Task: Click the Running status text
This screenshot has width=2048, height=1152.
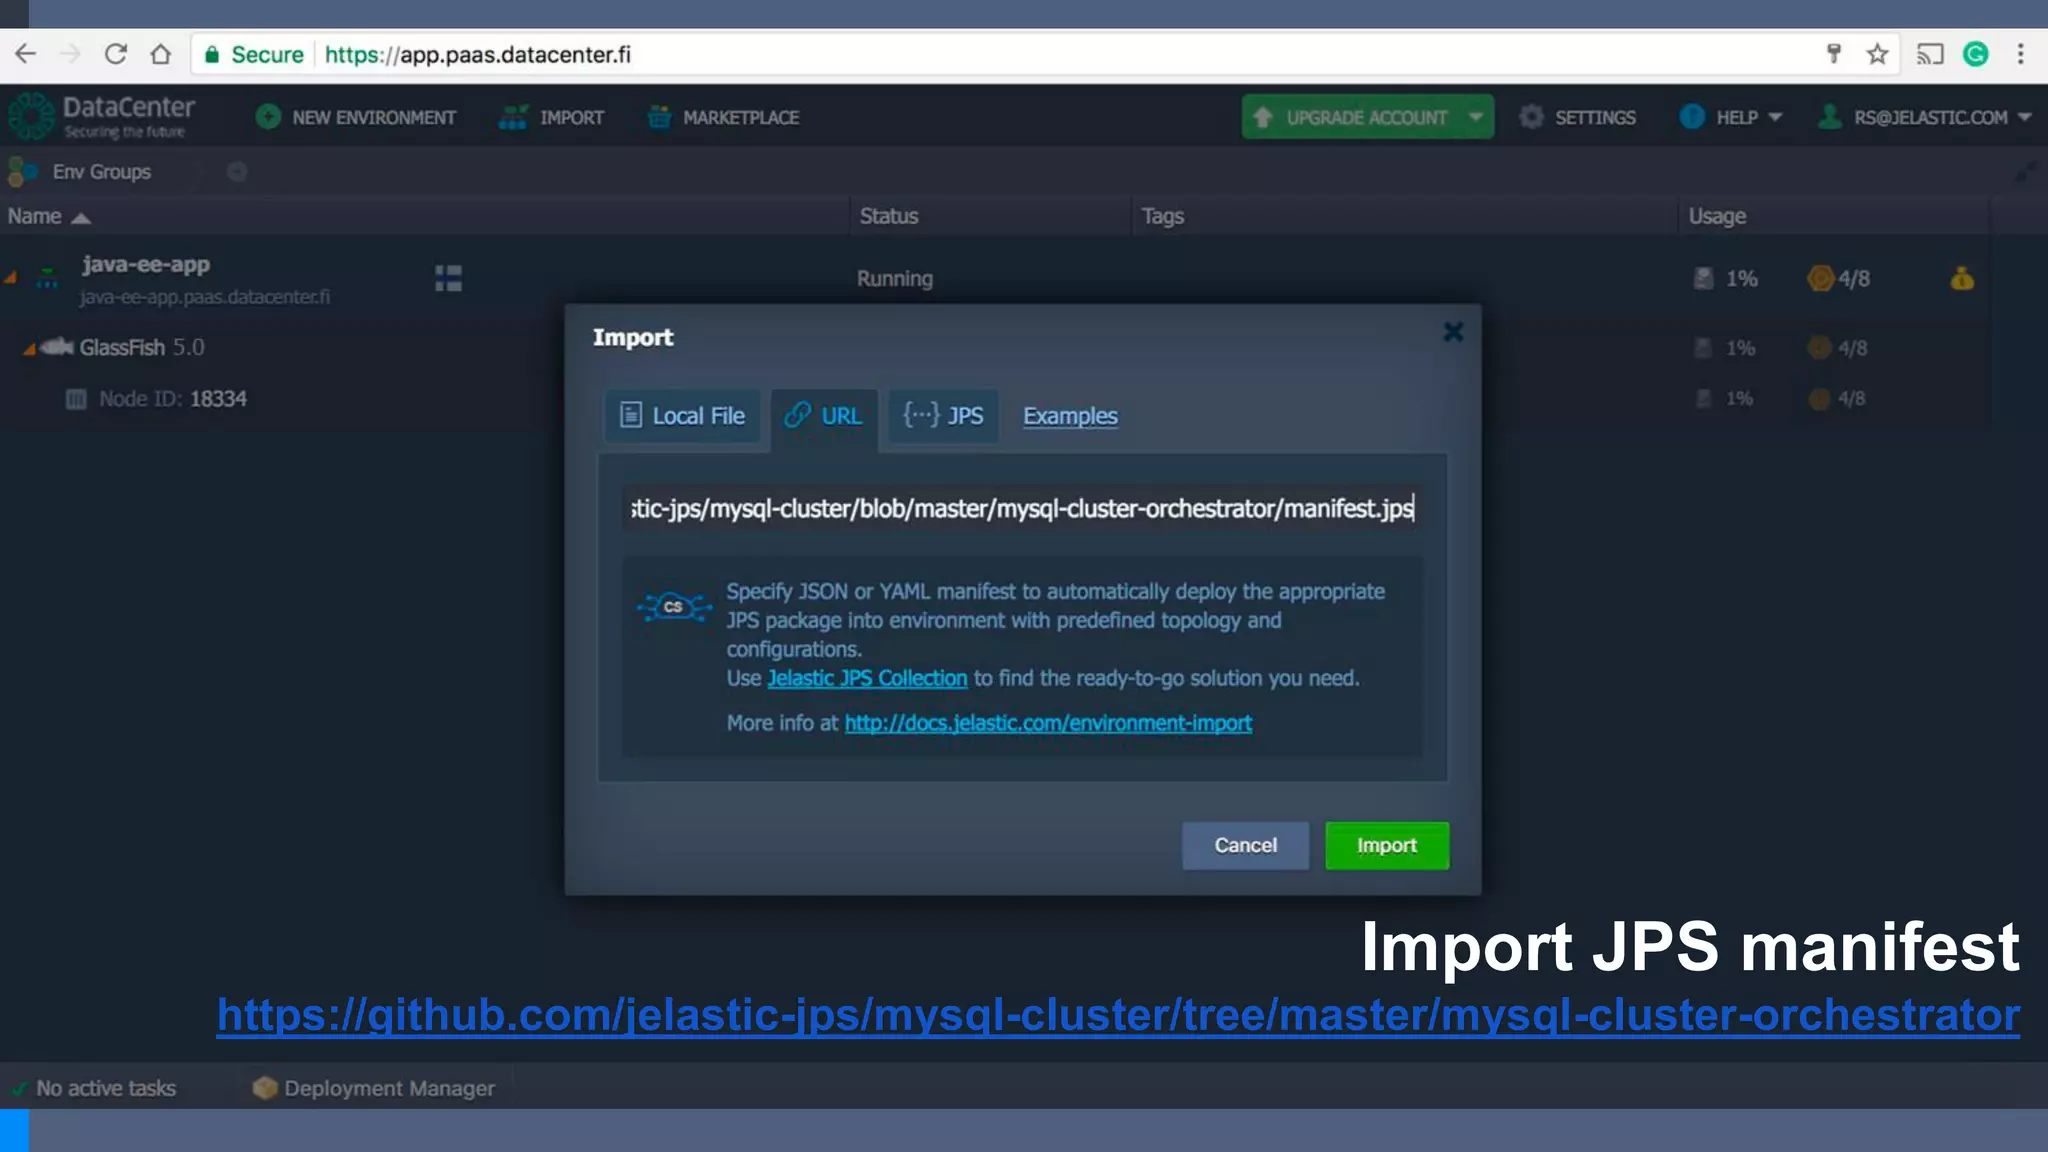Action: [894, 279]
